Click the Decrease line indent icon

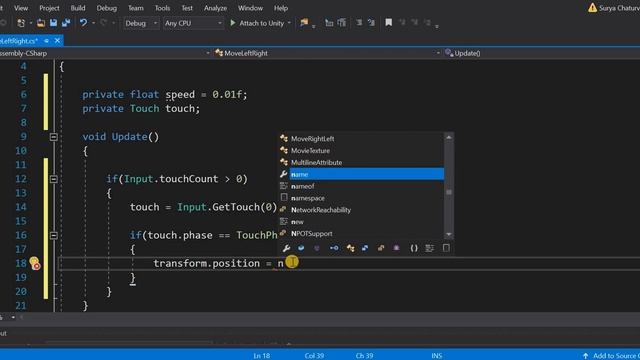point(329,23)
